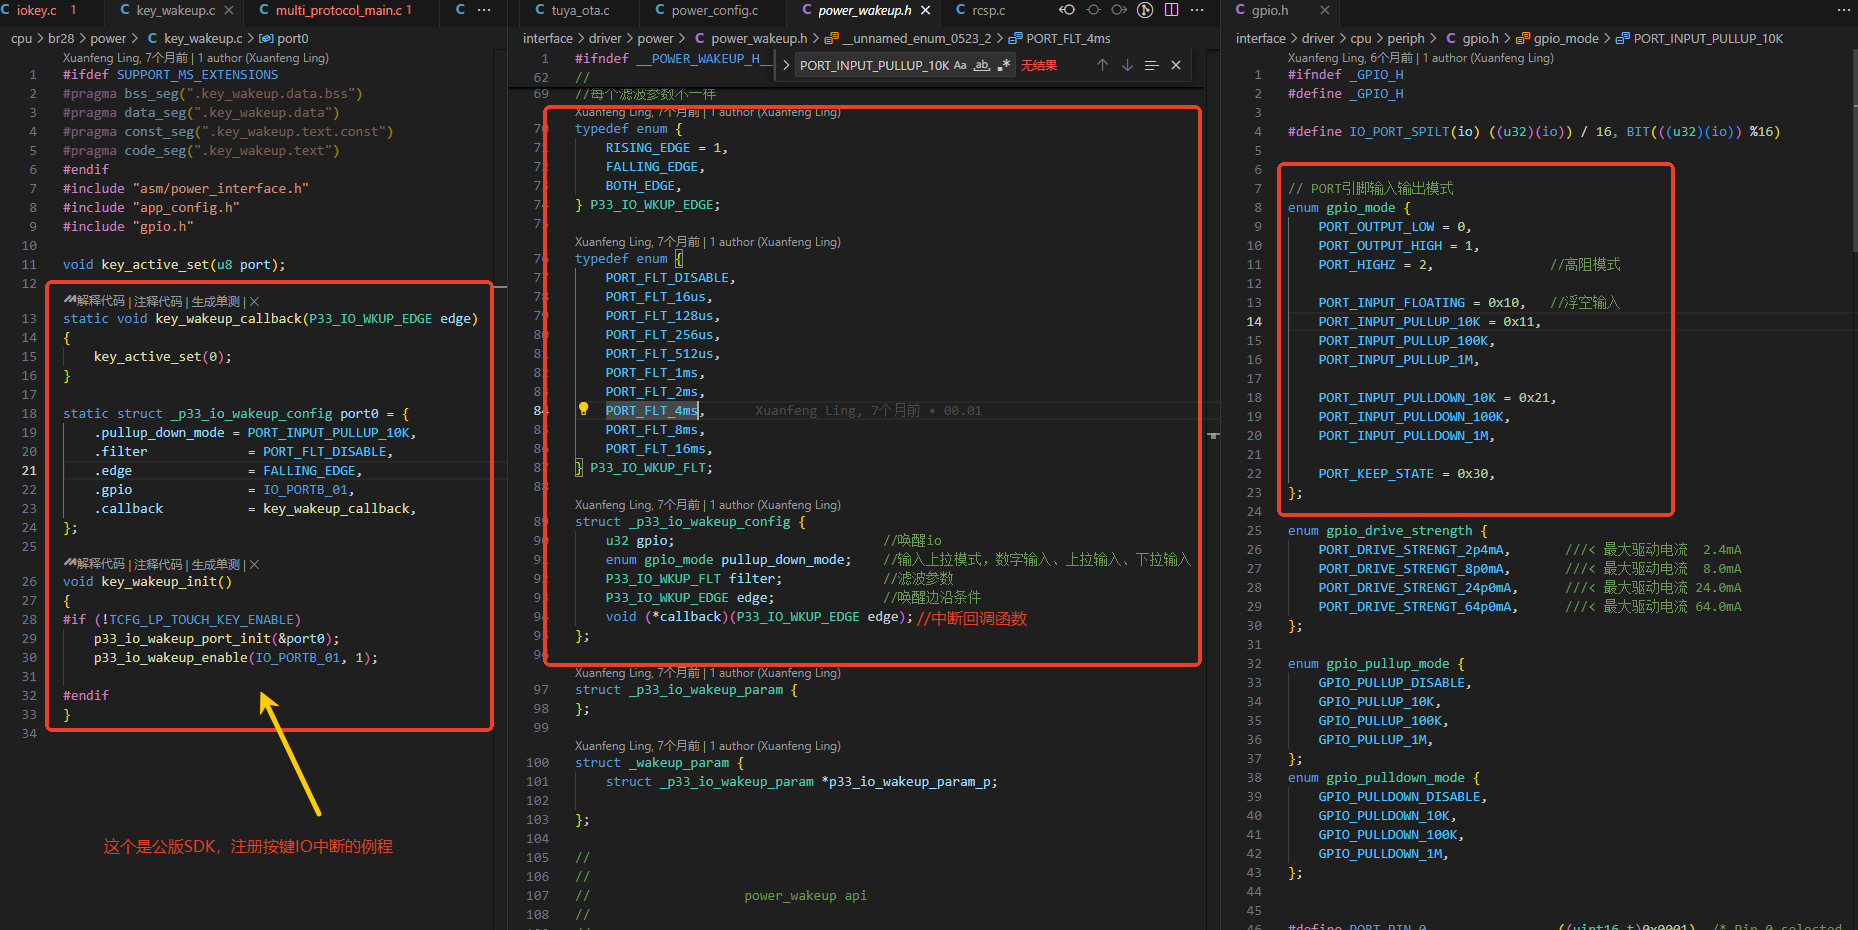Close the key_wakeup.c tab
This screenshot has height=930, width=1858.
pos(229,10)
